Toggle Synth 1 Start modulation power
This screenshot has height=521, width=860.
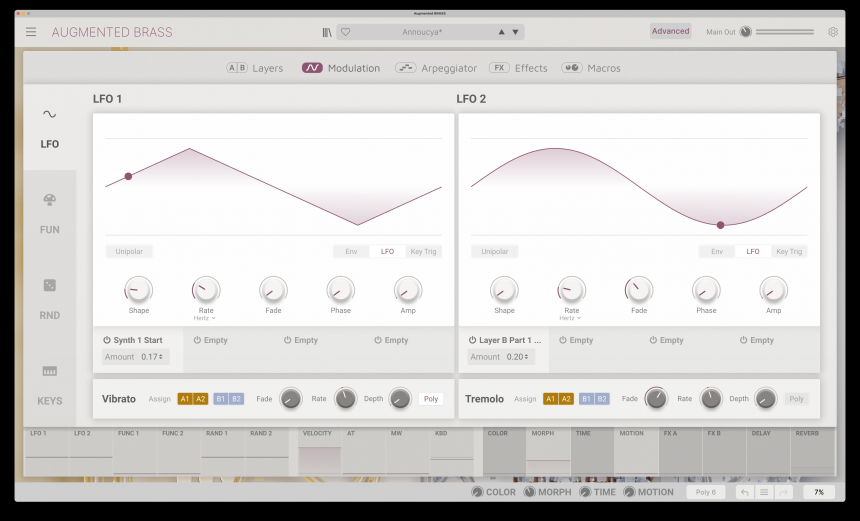tap(107, 340)
